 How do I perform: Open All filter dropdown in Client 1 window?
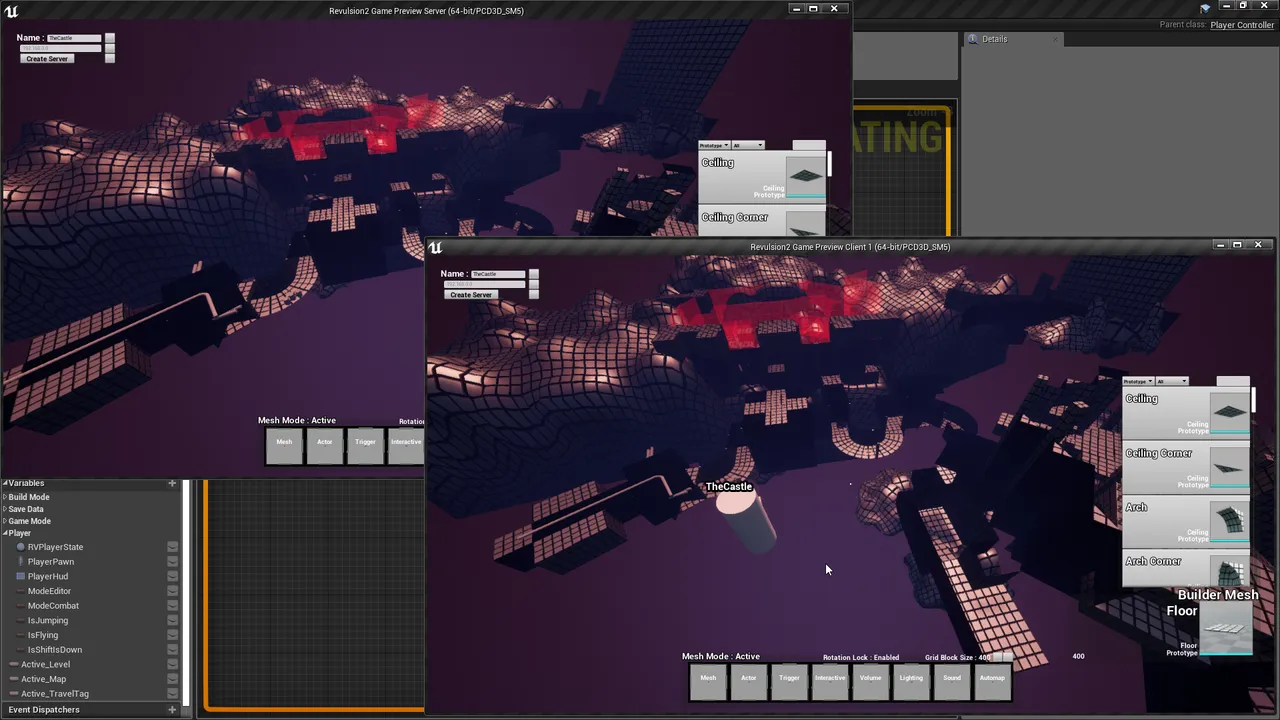1172,381
